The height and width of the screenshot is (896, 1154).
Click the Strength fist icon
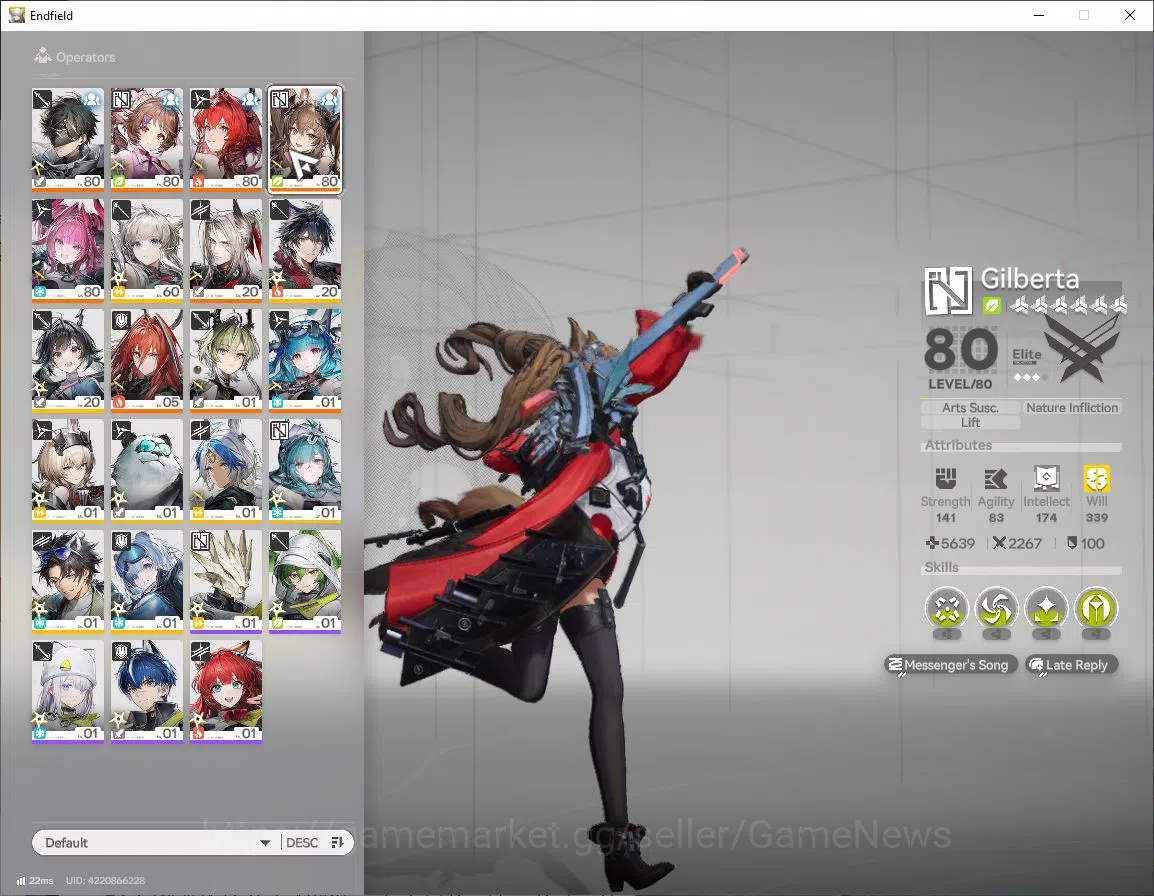(x=945, y=479)
